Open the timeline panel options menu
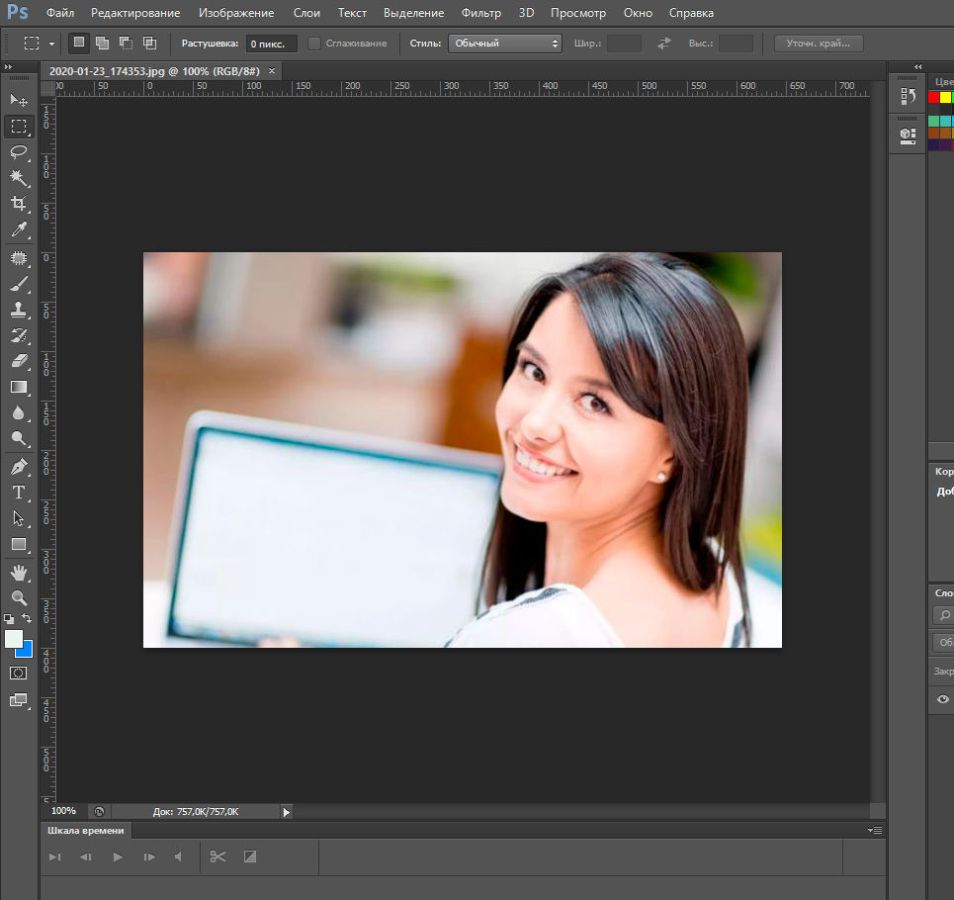The image size is (954, 900). click(875, 830)
